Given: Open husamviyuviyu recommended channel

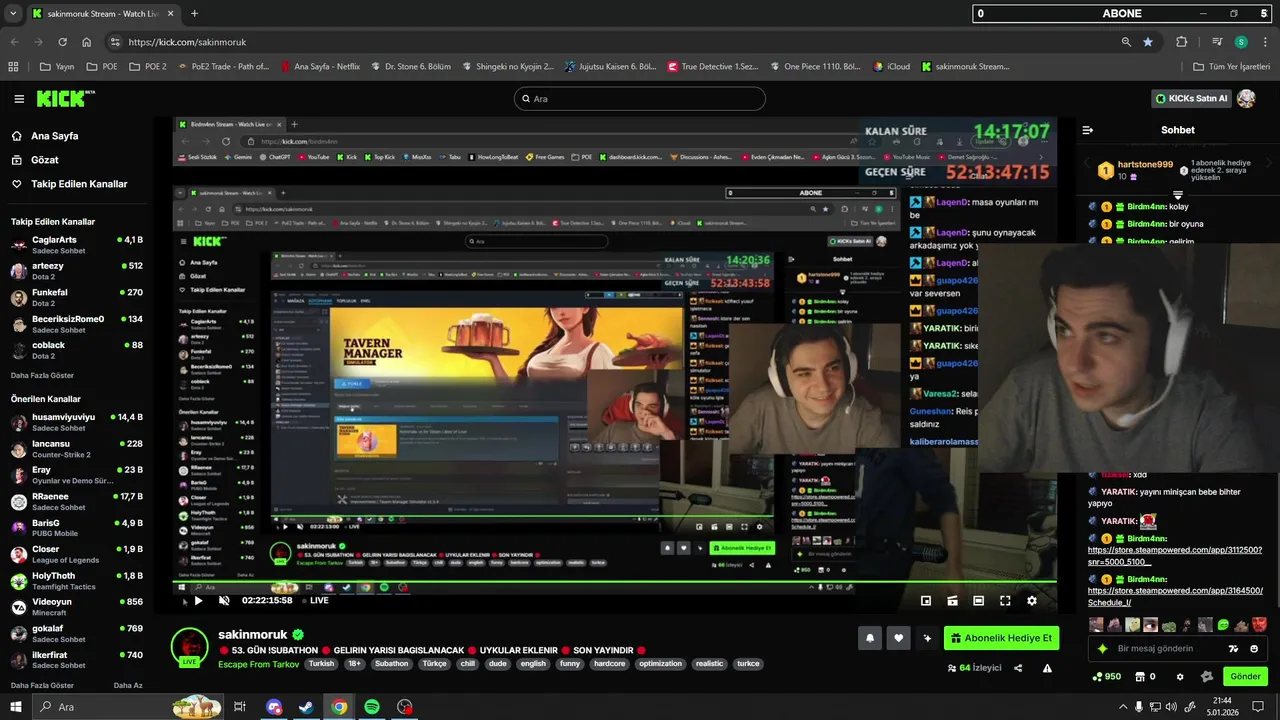Looking at the screenshot, I should [x=78, y=422].
